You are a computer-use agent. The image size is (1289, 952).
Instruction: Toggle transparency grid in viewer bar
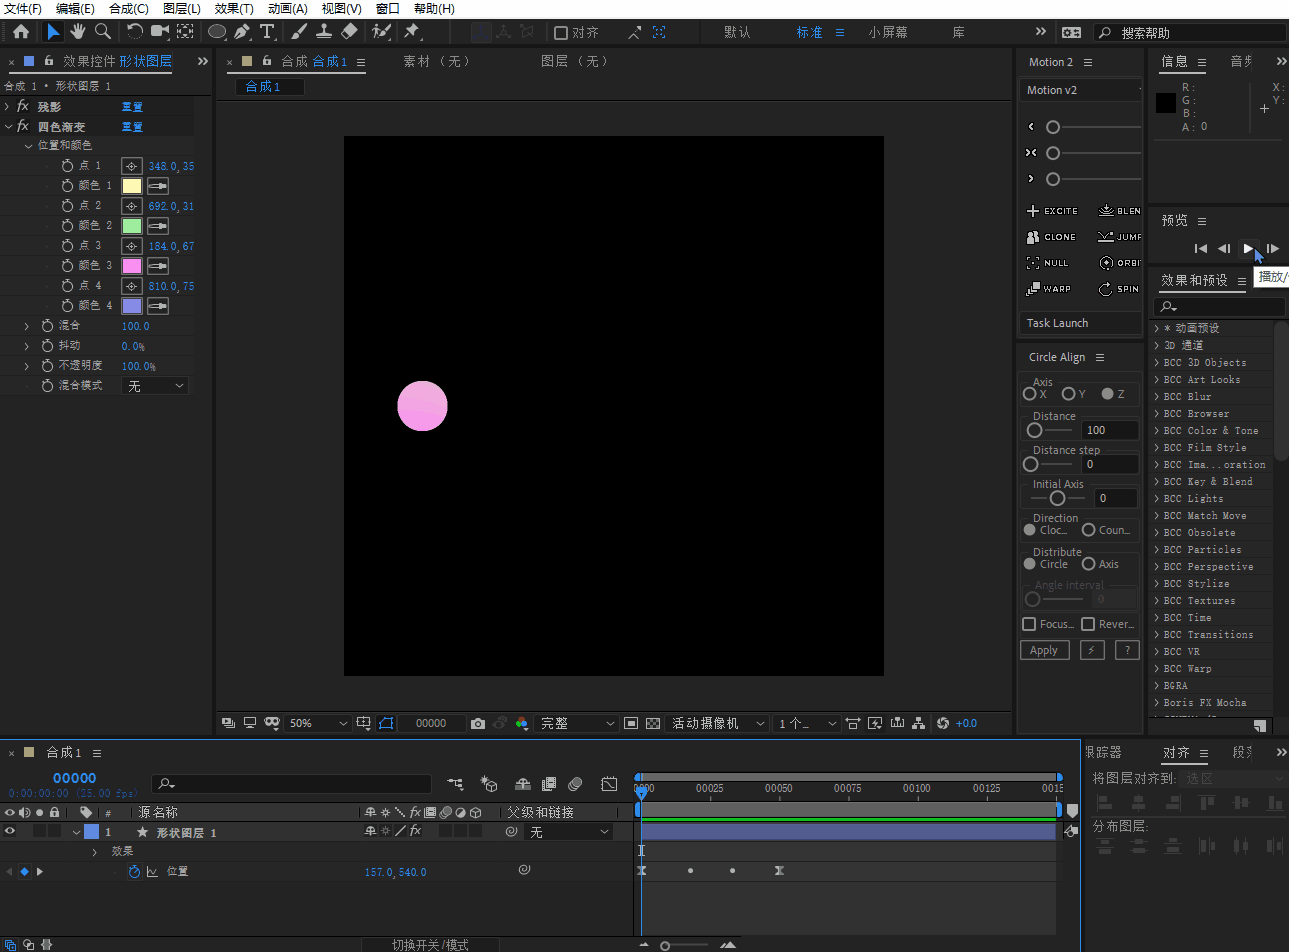tap(653, 723)
